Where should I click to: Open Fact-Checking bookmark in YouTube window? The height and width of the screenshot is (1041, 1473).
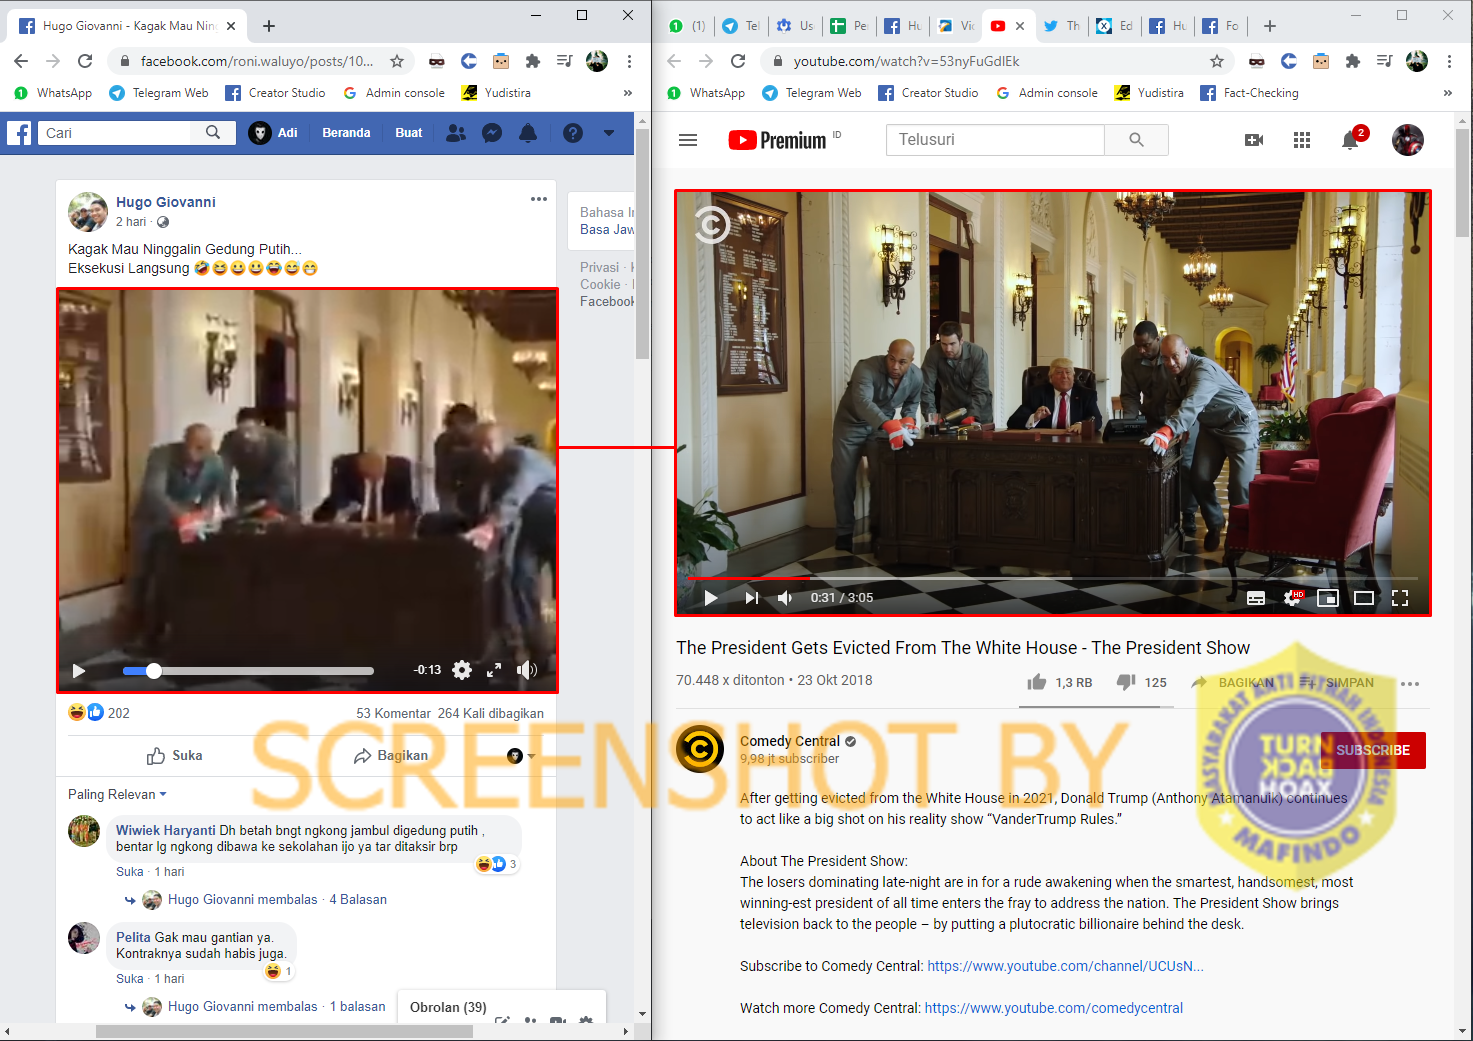pyautogui.click(x=1250, y=93)
